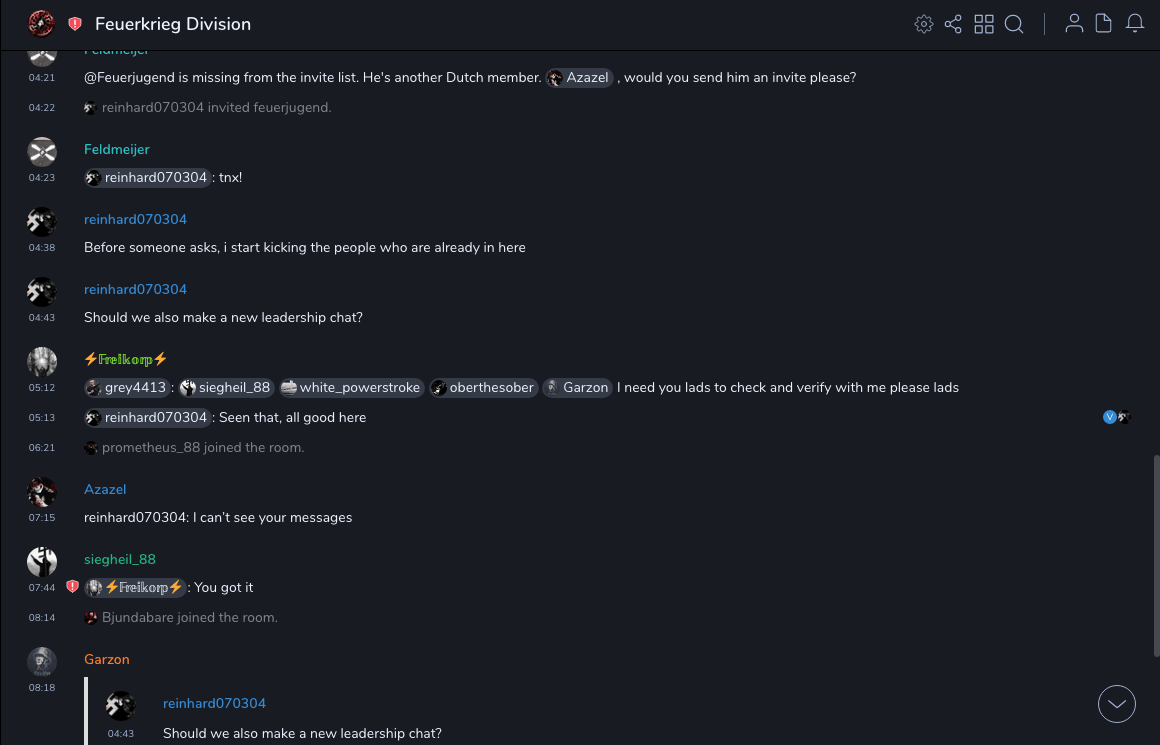
Task: Open the notifications bell panel
Action: [x=1135, y=24]
